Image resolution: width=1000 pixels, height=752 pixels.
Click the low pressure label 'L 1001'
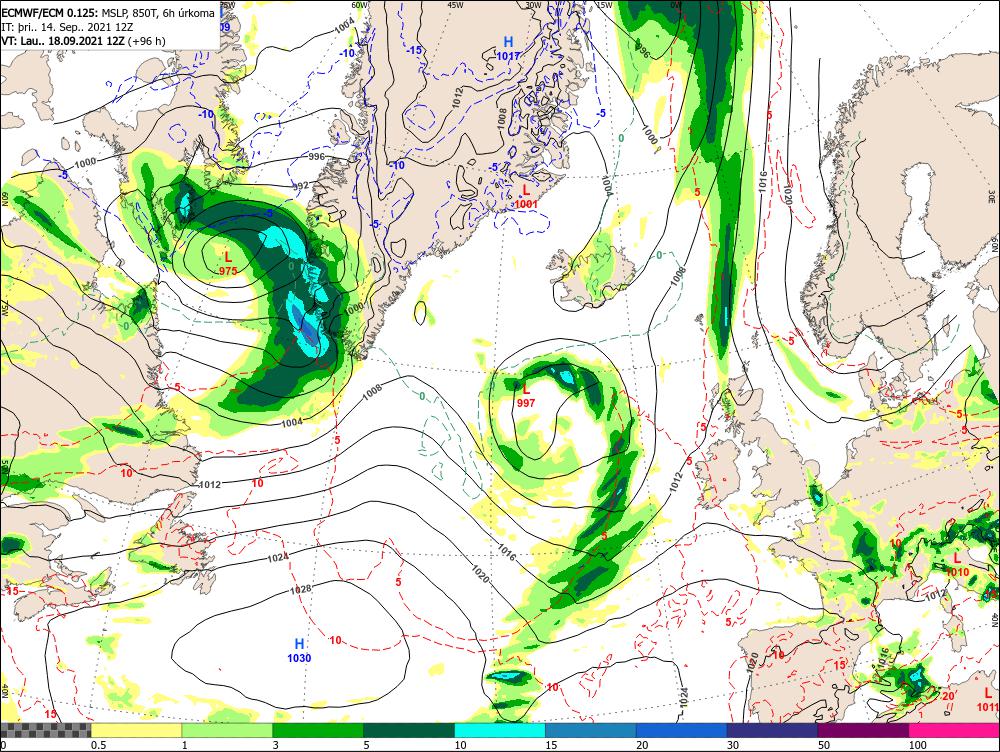[x=526, y=196]
